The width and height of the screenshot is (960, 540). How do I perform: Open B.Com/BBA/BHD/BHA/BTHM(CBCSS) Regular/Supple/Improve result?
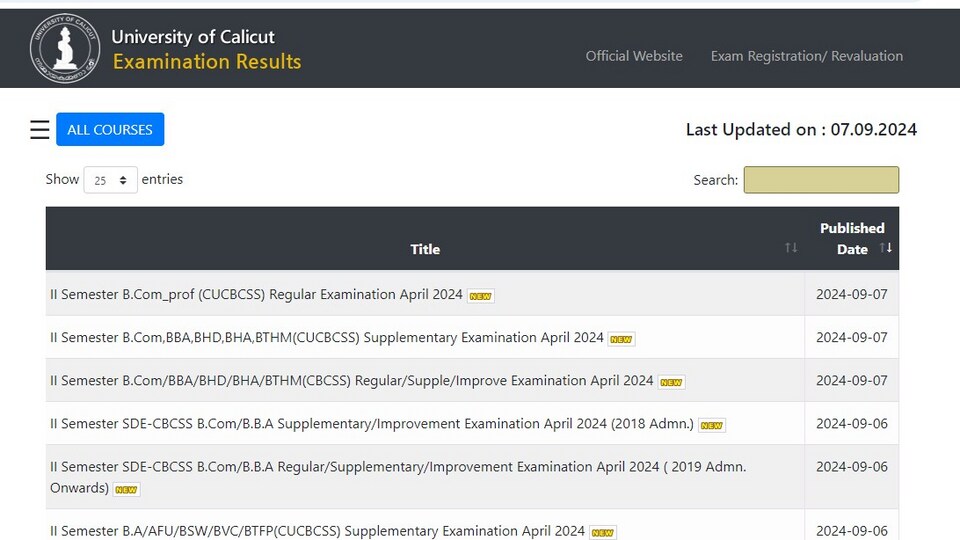point(351,380)
